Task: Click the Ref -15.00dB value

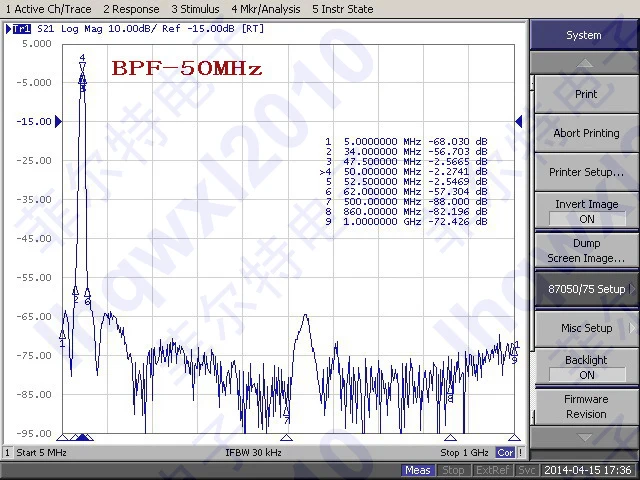Action: click(x=198, y=29)
